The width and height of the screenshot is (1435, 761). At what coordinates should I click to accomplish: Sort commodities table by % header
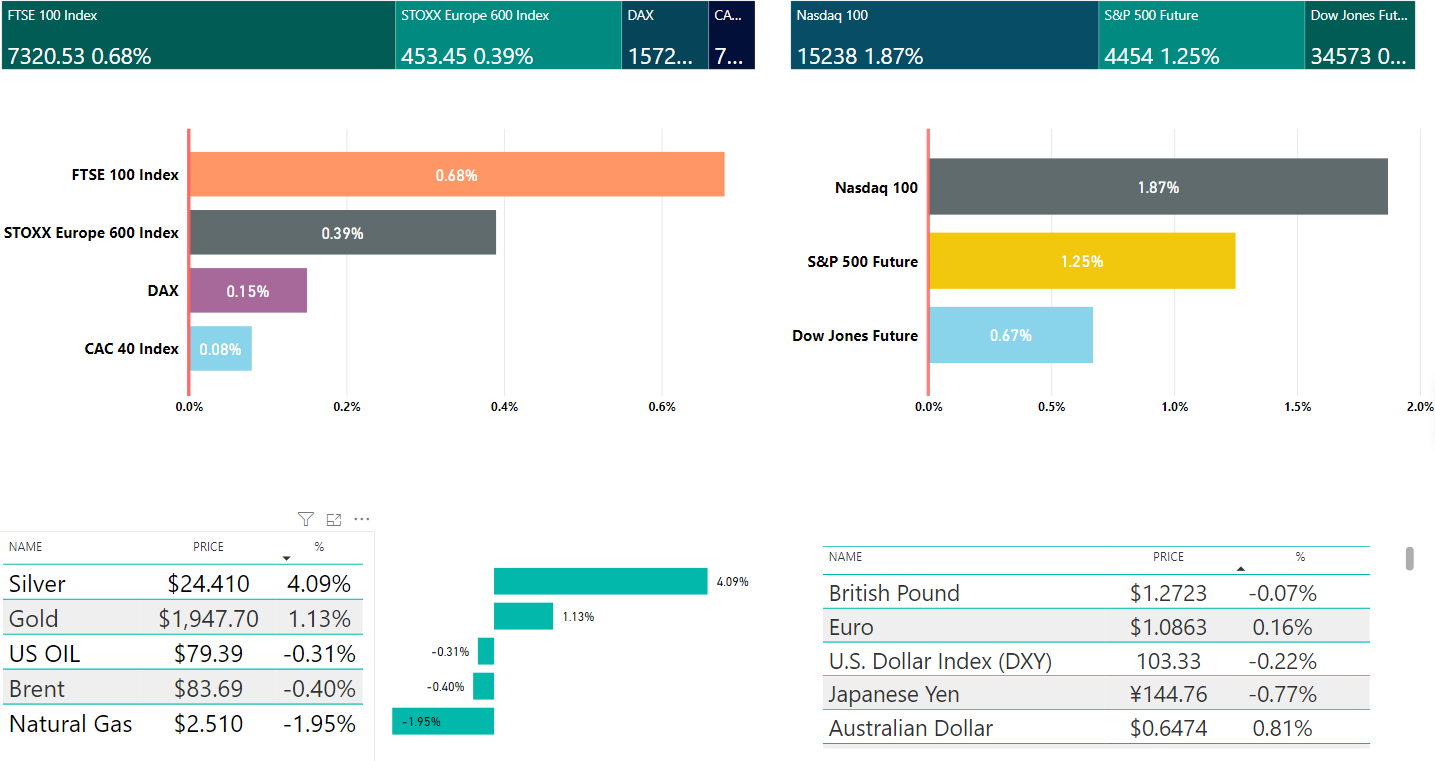(x=319, y=547)
